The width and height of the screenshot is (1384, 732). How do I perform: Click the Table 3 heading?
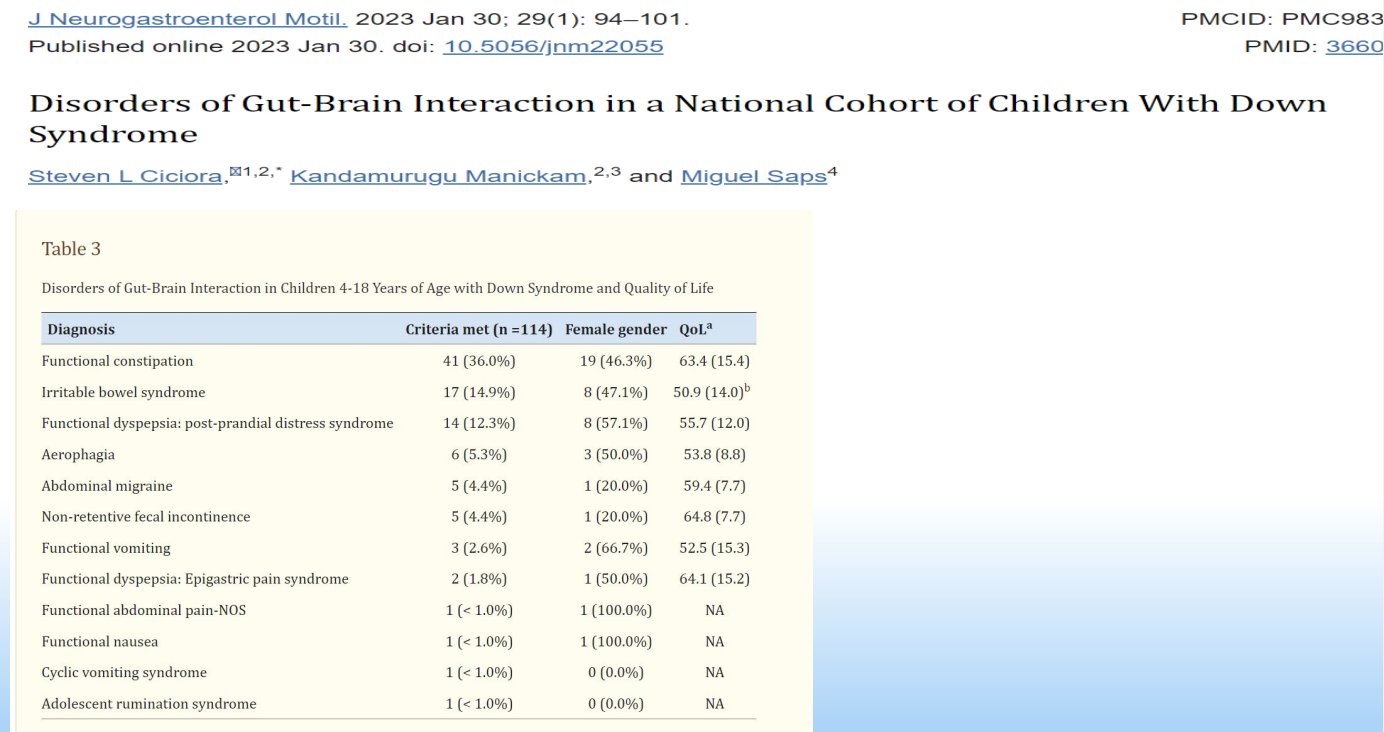point(71,249)
